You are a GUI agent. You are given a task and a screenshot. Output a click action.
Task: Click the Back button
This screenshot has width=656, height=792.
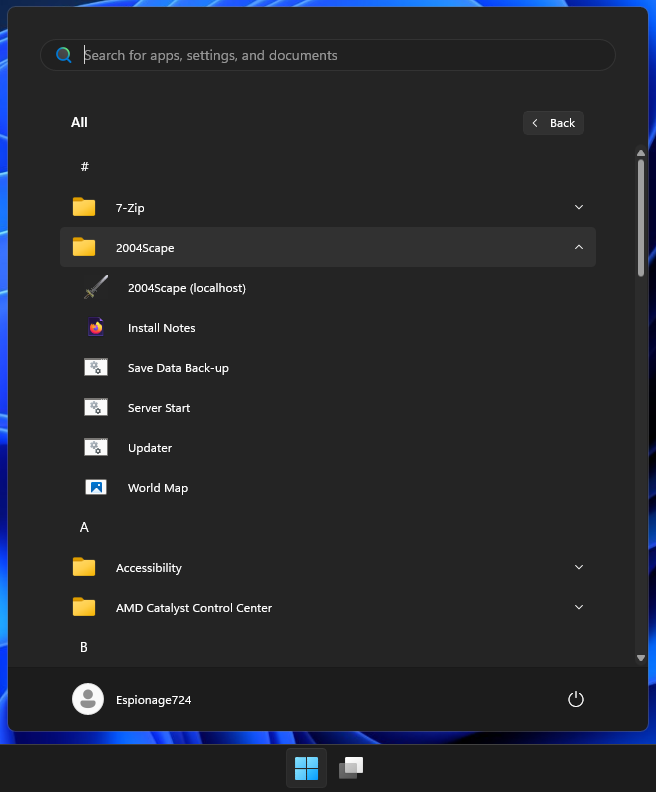(553, 123)
